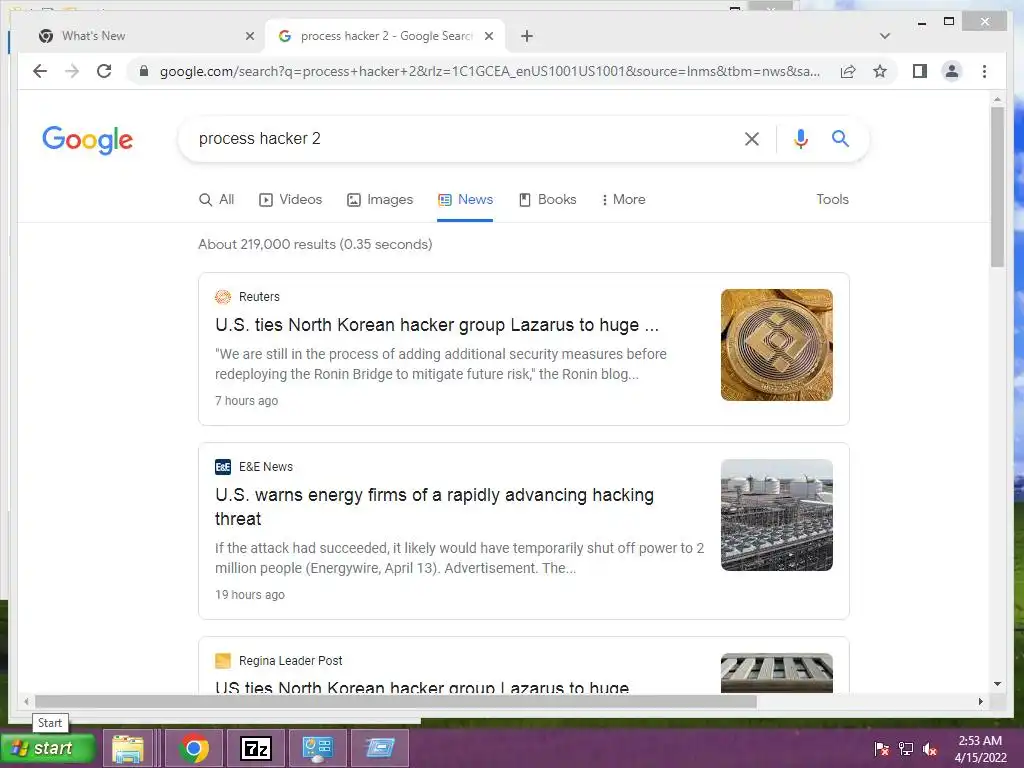
Task: Click the scroll up arrow
Action: [x=997, y=99]
